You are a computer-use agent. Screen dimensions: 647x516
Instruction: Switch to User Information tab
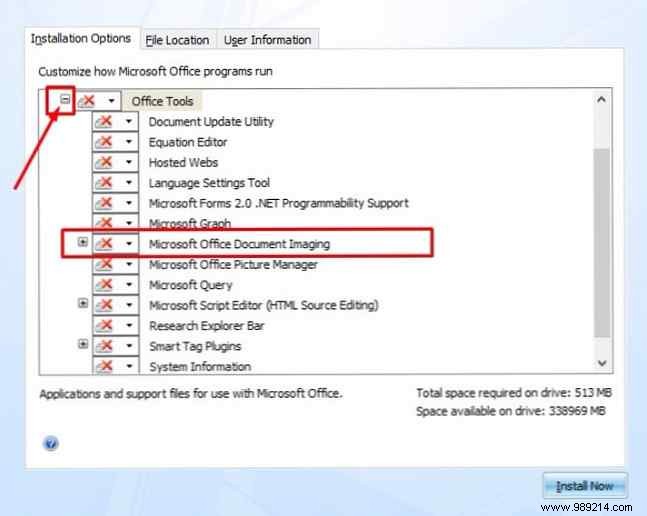coord(267,40)
